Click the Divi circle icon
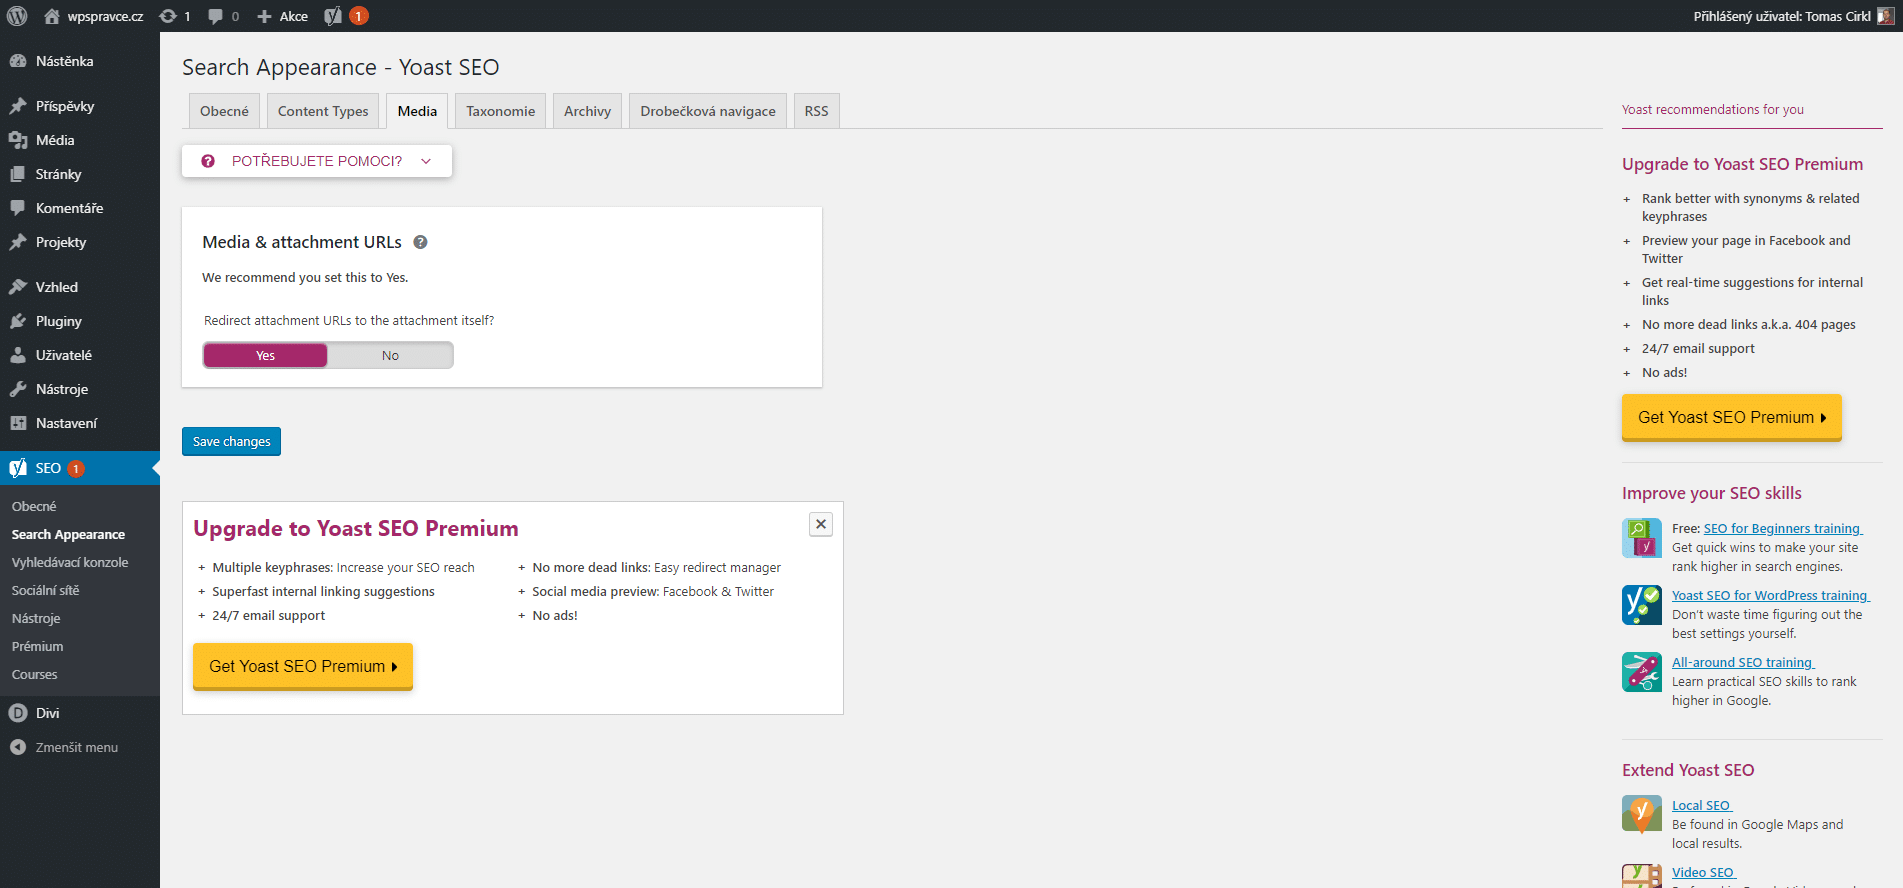The height and width of the screenshot is (888, 1903). [x=18, y=713]
